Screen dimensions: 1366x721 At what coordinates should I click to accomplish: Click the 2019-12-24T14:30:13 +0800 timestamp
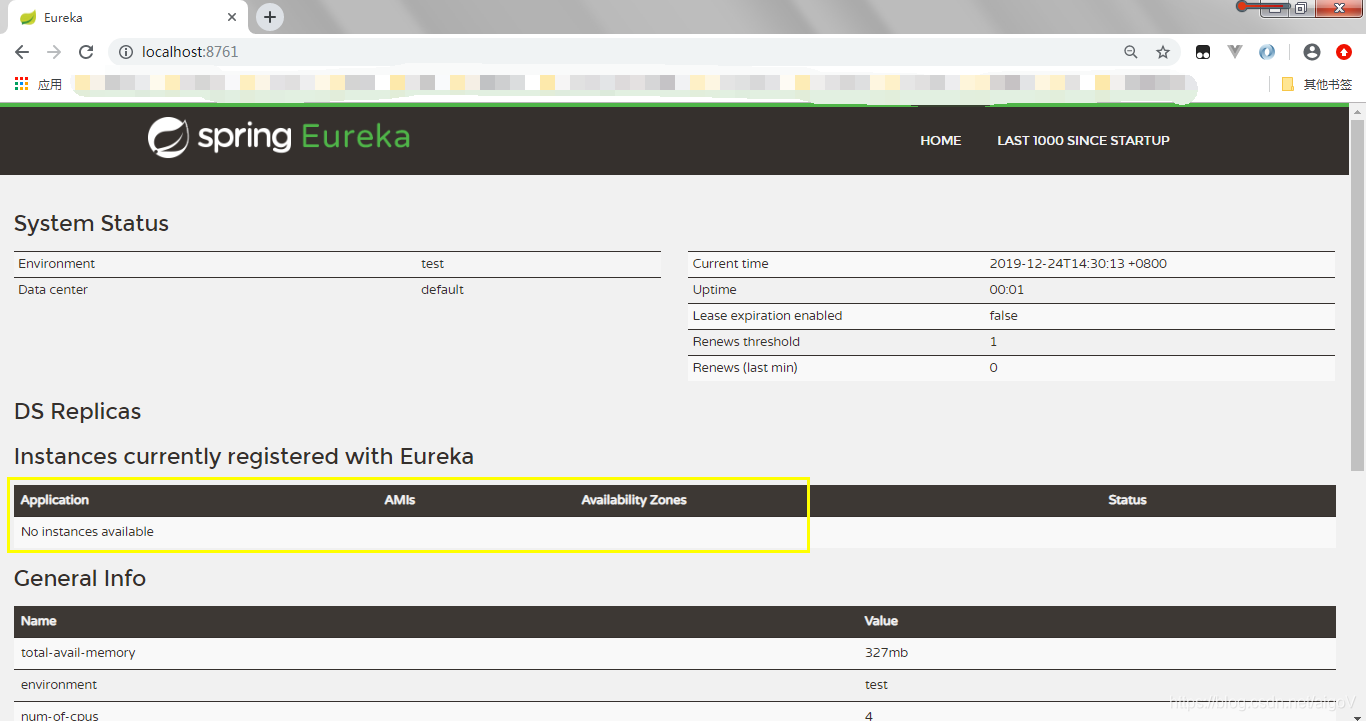click(1078, 264)
